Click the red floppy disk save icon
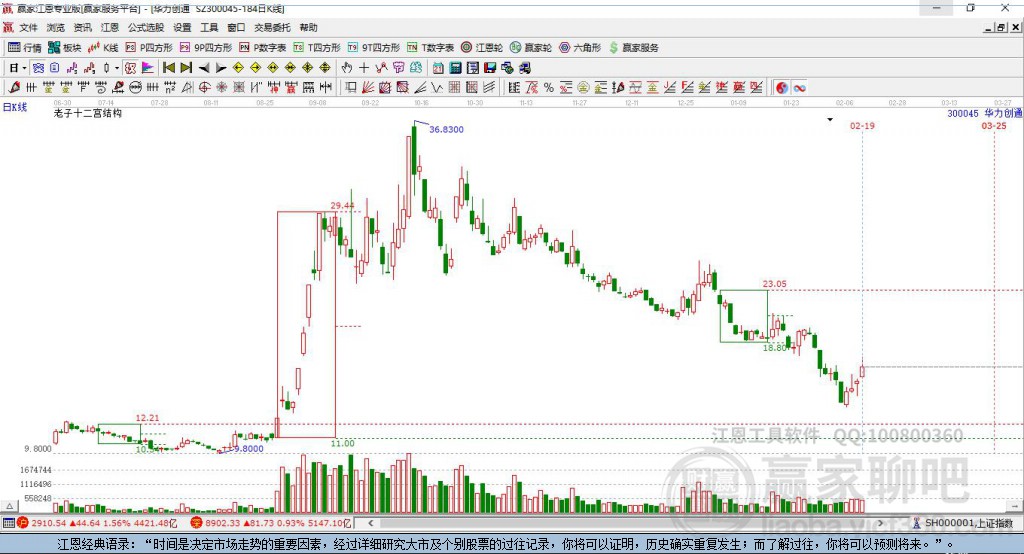 point(490,67)
